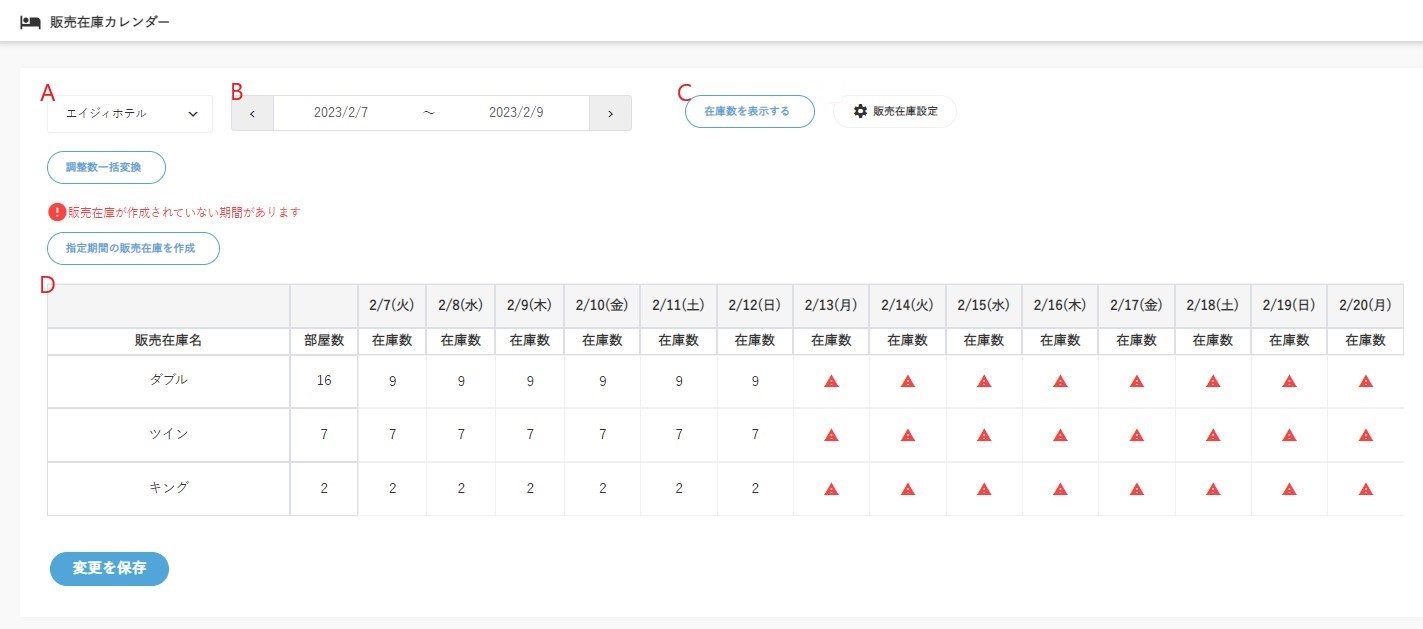Screen dimensions: 1423x629
Task: Click warning triangle for キング on 2/20(月)
Action: coord(1366,489)
